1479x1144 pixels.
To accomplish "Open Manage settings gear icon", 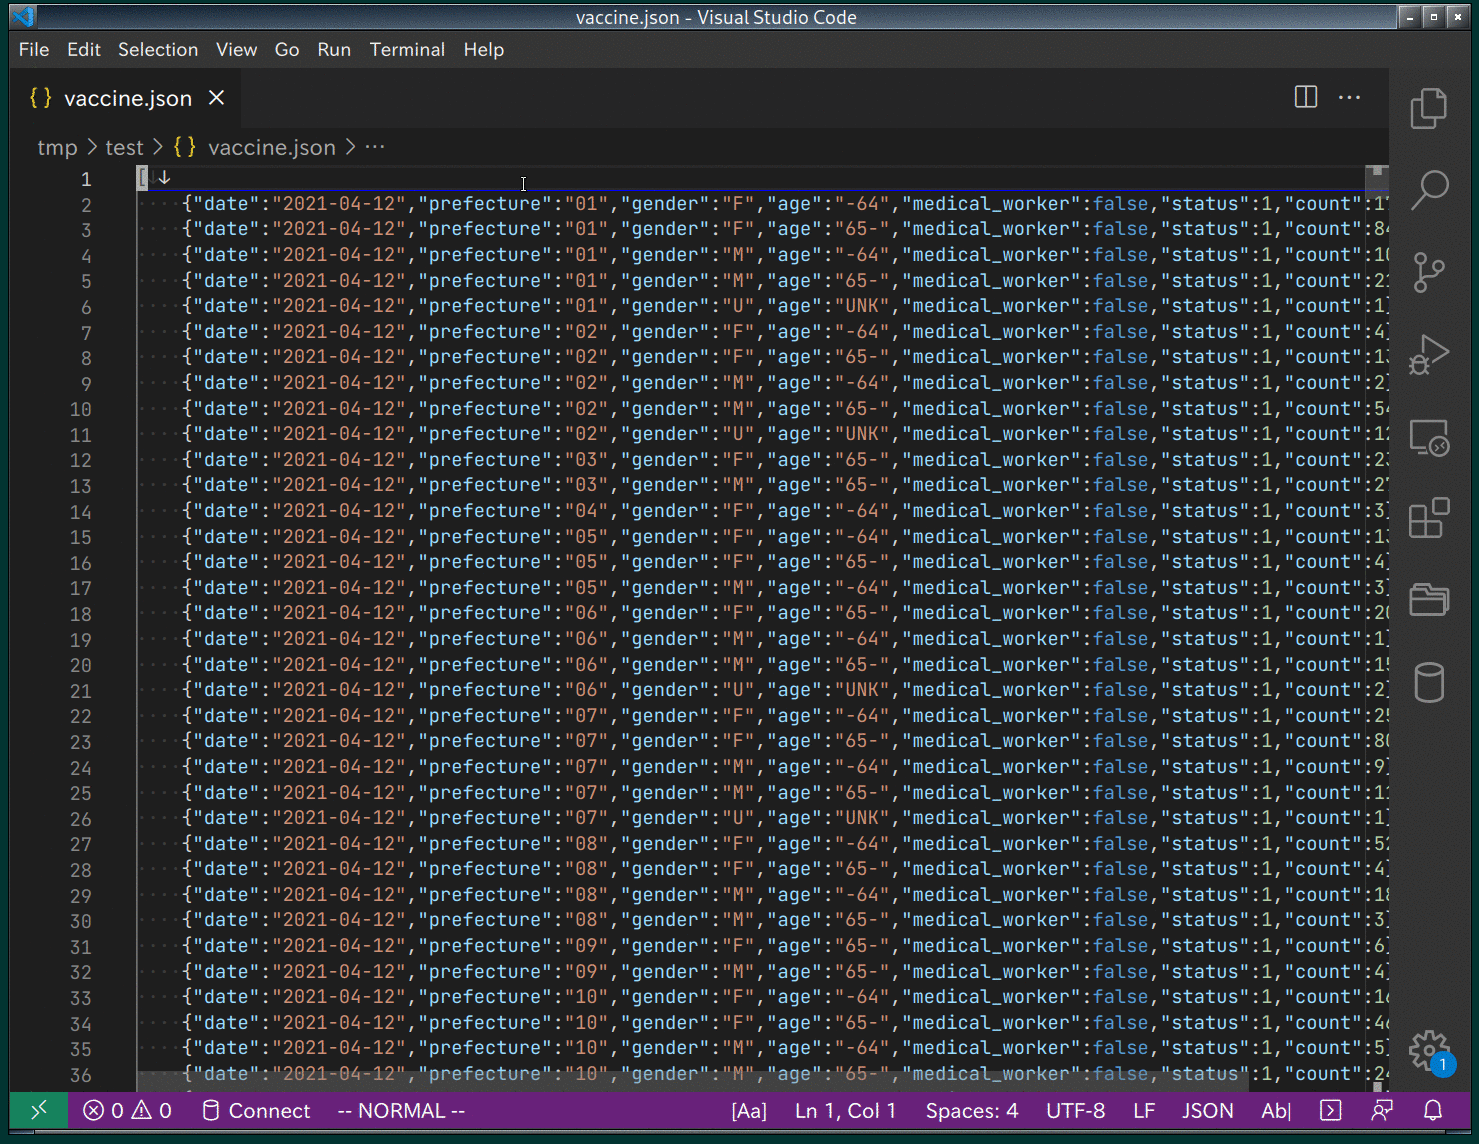I will coord(1429,1051).
